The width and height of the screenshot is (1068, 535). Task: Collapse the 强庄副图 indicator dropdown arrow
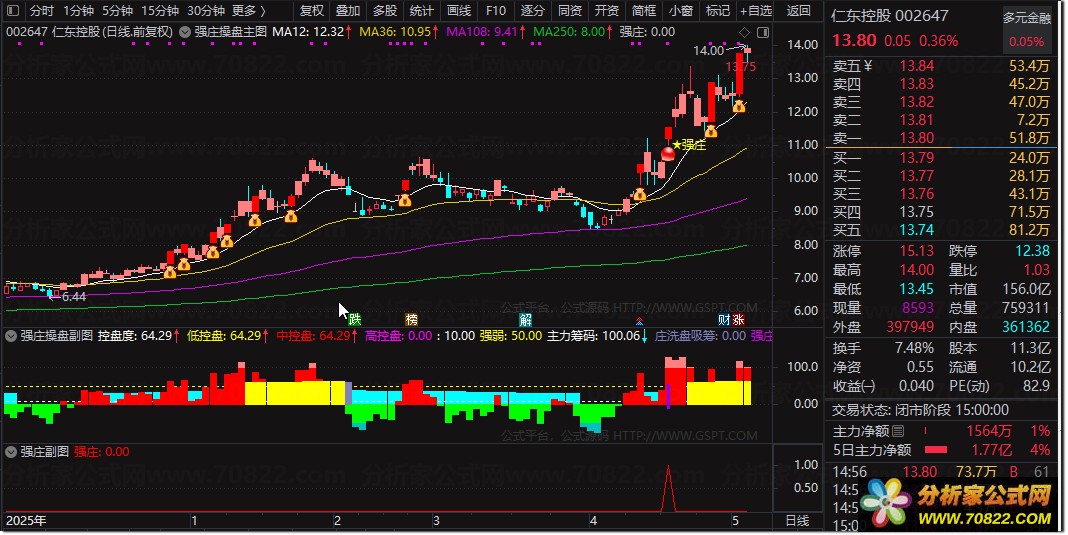click(11, 451)
